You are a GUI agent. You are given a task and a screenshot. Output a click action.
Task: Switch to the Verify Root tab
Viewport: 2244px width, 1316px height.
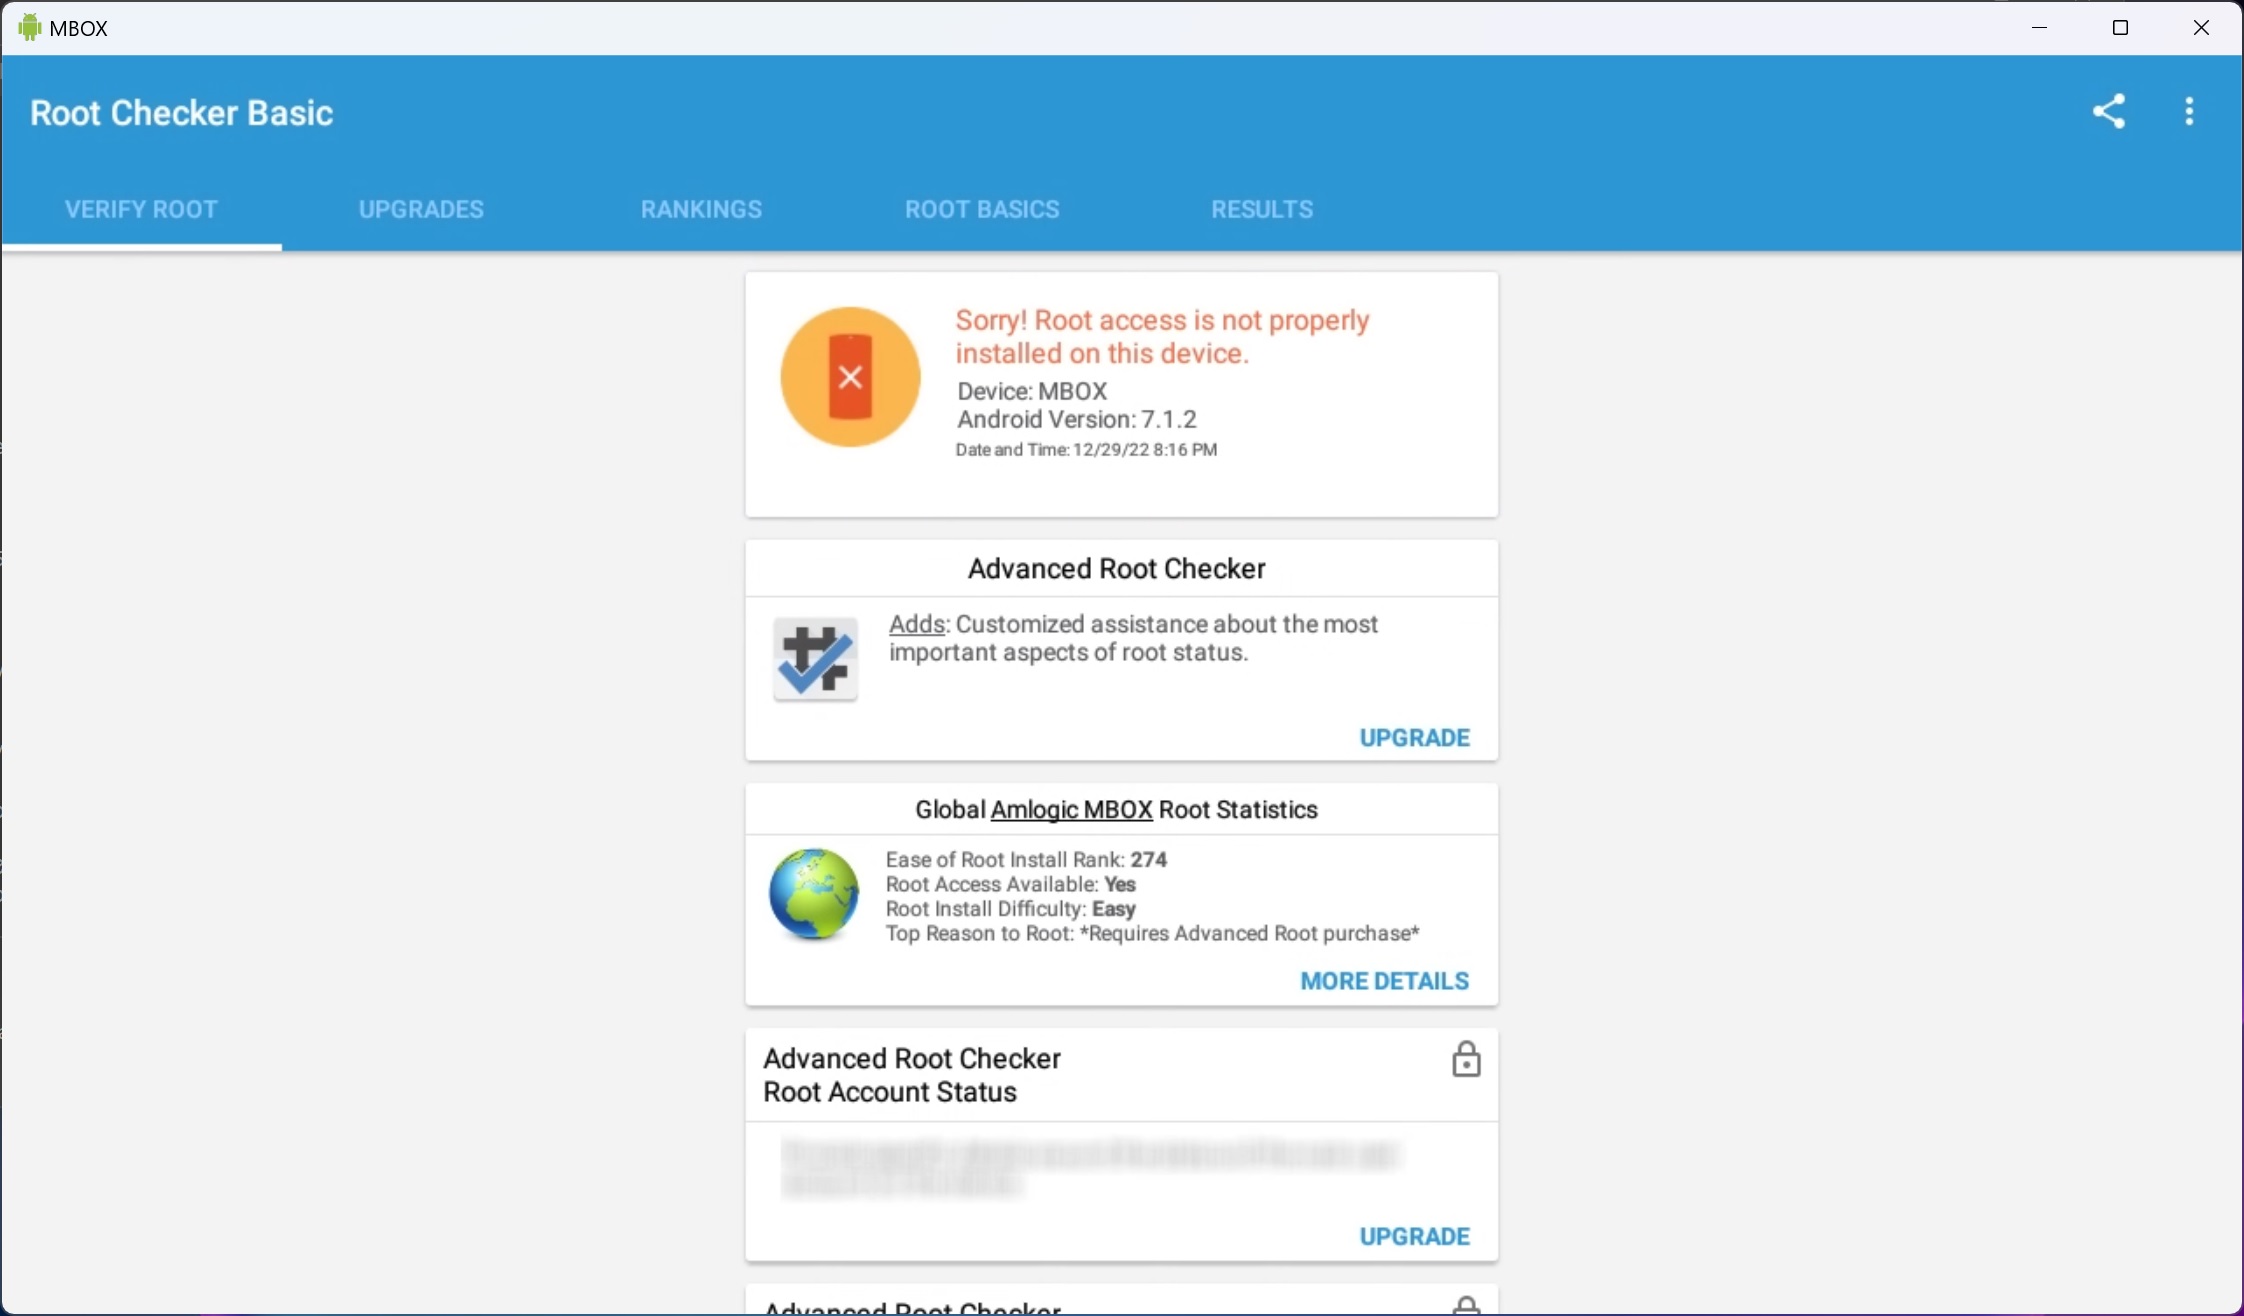141,209
